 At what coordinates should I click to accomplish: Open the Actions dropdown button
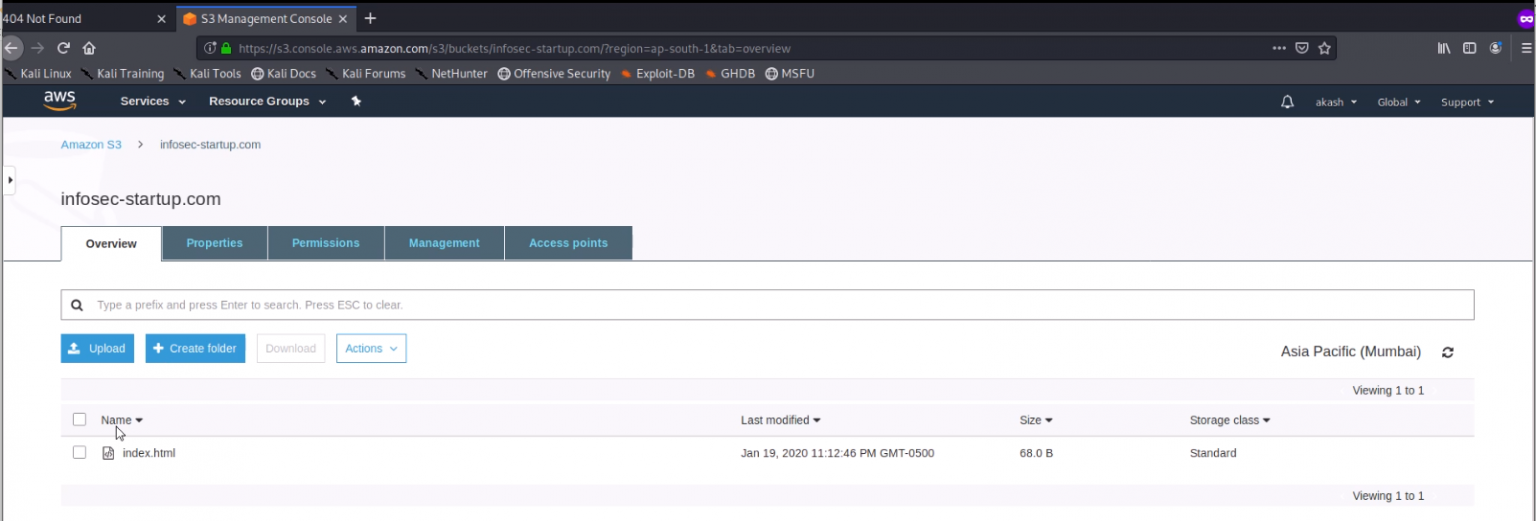pyautogui.click(x=371, y=348)
